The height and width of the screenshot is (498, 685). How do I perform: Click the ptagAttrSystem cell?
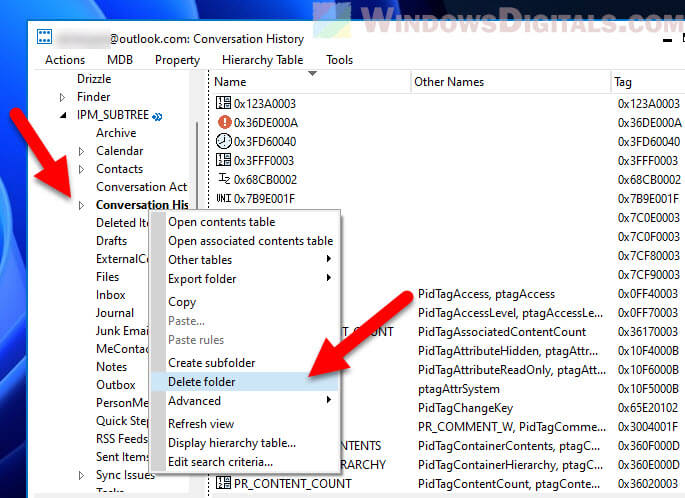click(459, 389)
